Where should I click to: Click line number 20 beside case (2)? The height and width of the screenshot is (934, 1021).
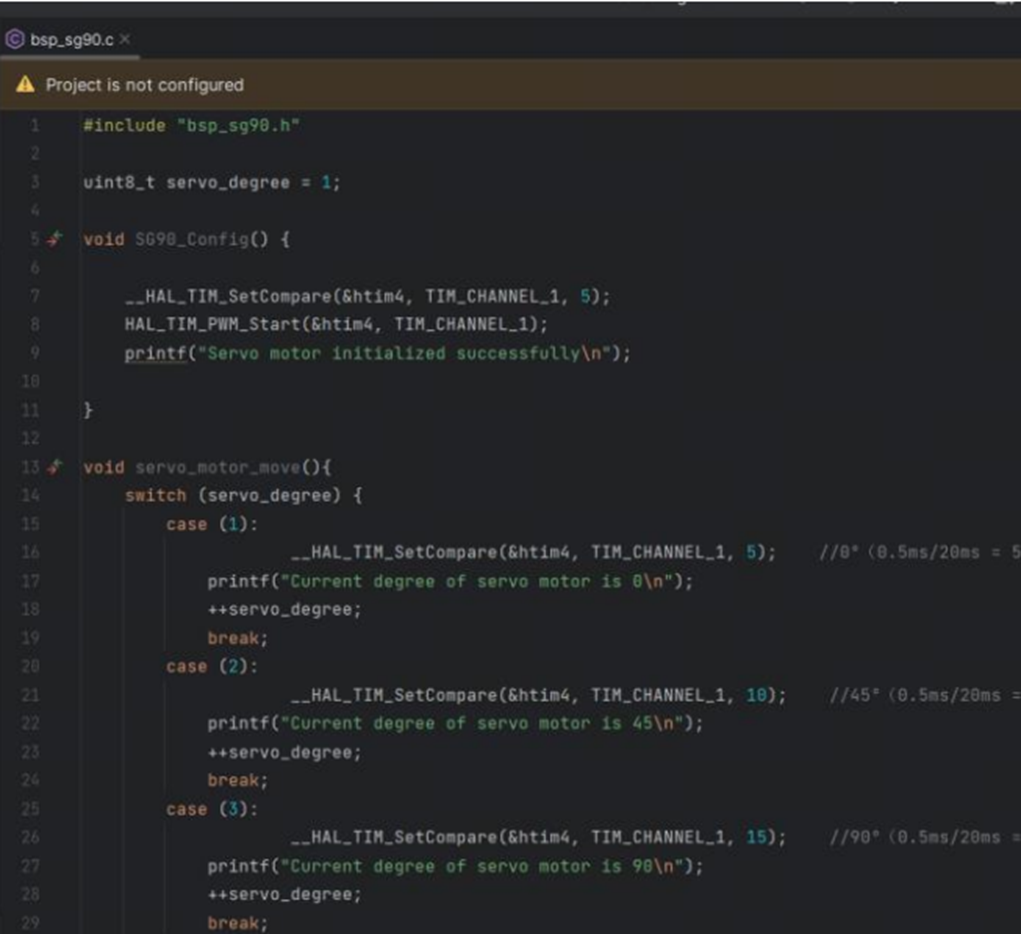tap(31, 666)
